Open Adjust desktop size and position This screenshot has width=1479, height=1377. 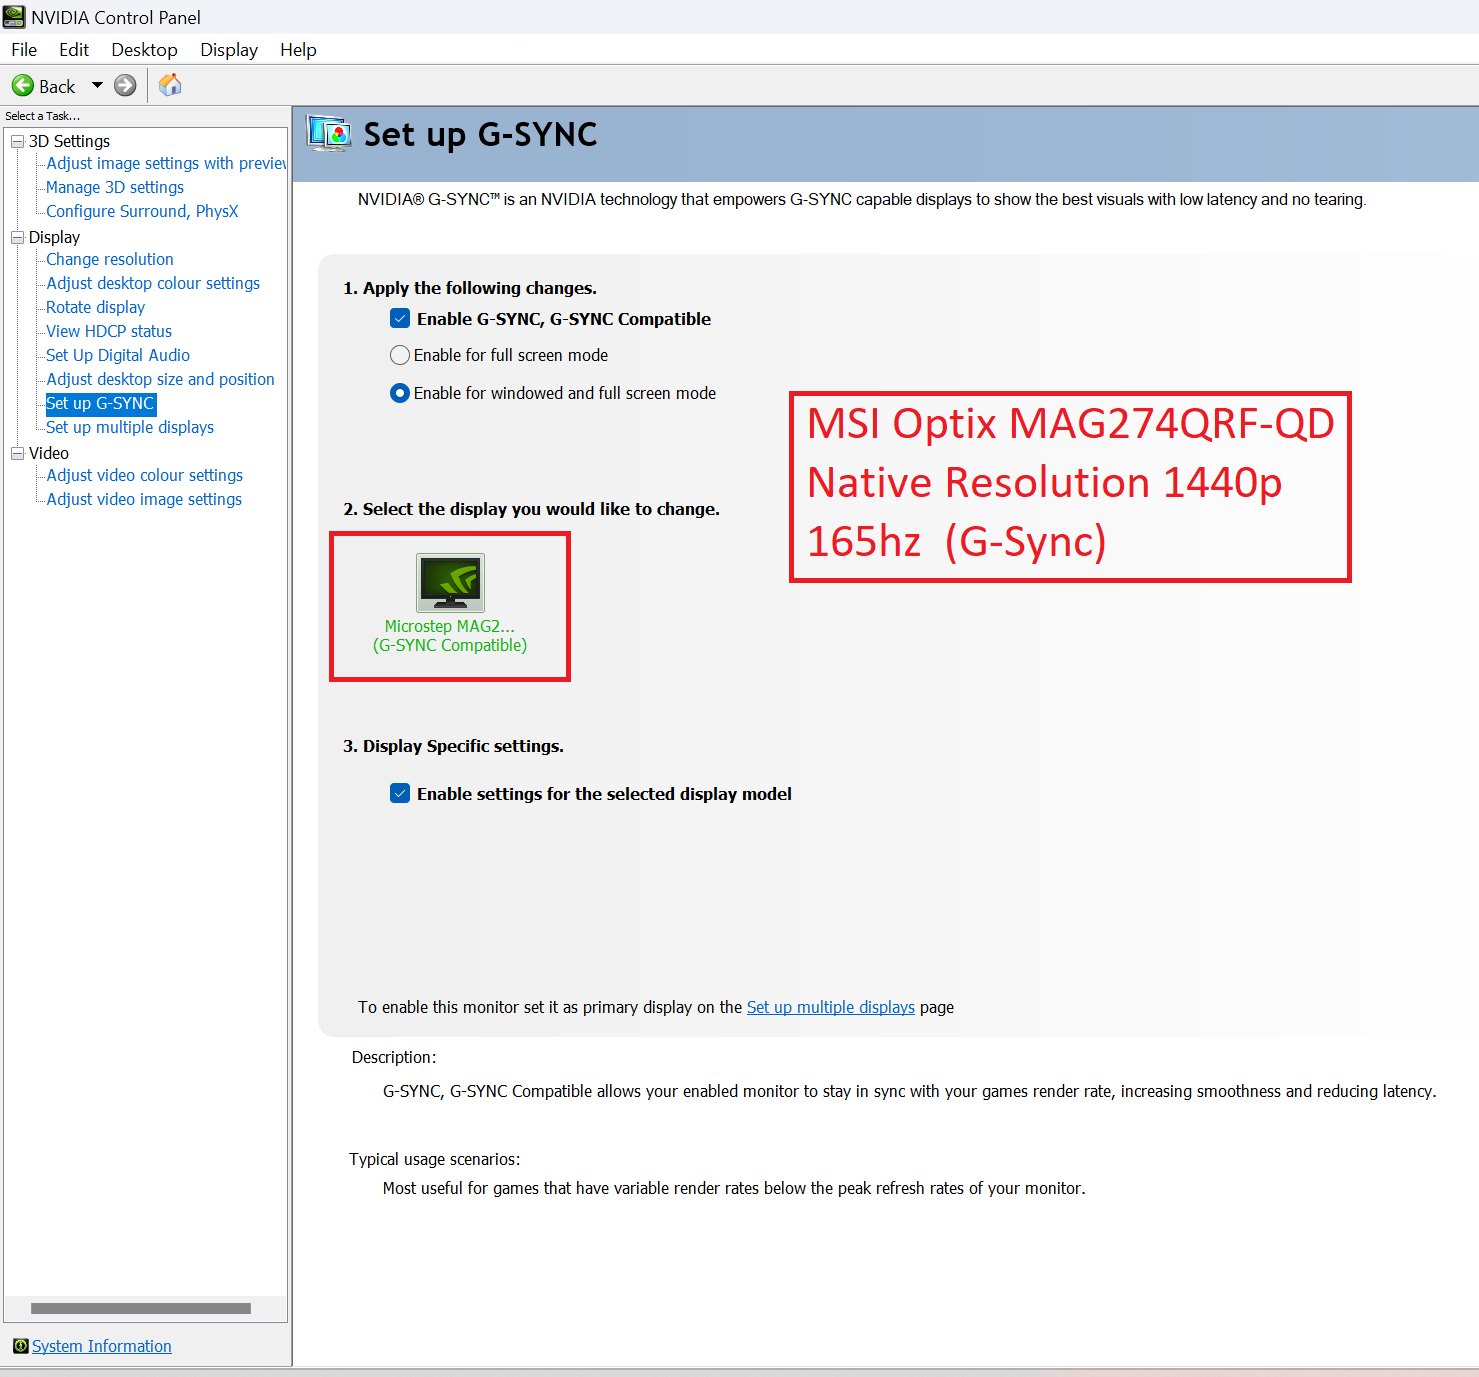[x=160, y=379]
